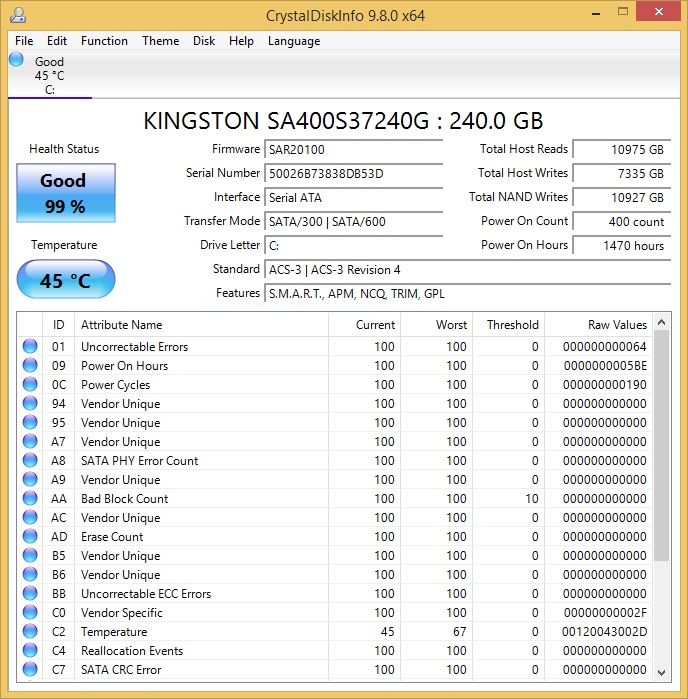Click the ID column header

(x=58, y=325)
